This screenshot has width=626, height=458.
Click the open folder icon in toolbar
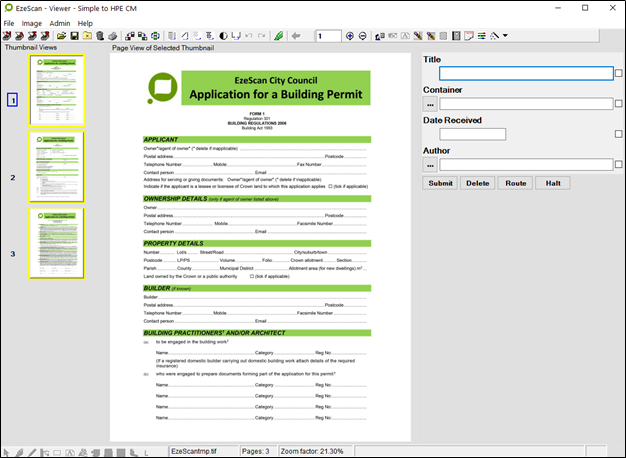[x=61, y=36]
